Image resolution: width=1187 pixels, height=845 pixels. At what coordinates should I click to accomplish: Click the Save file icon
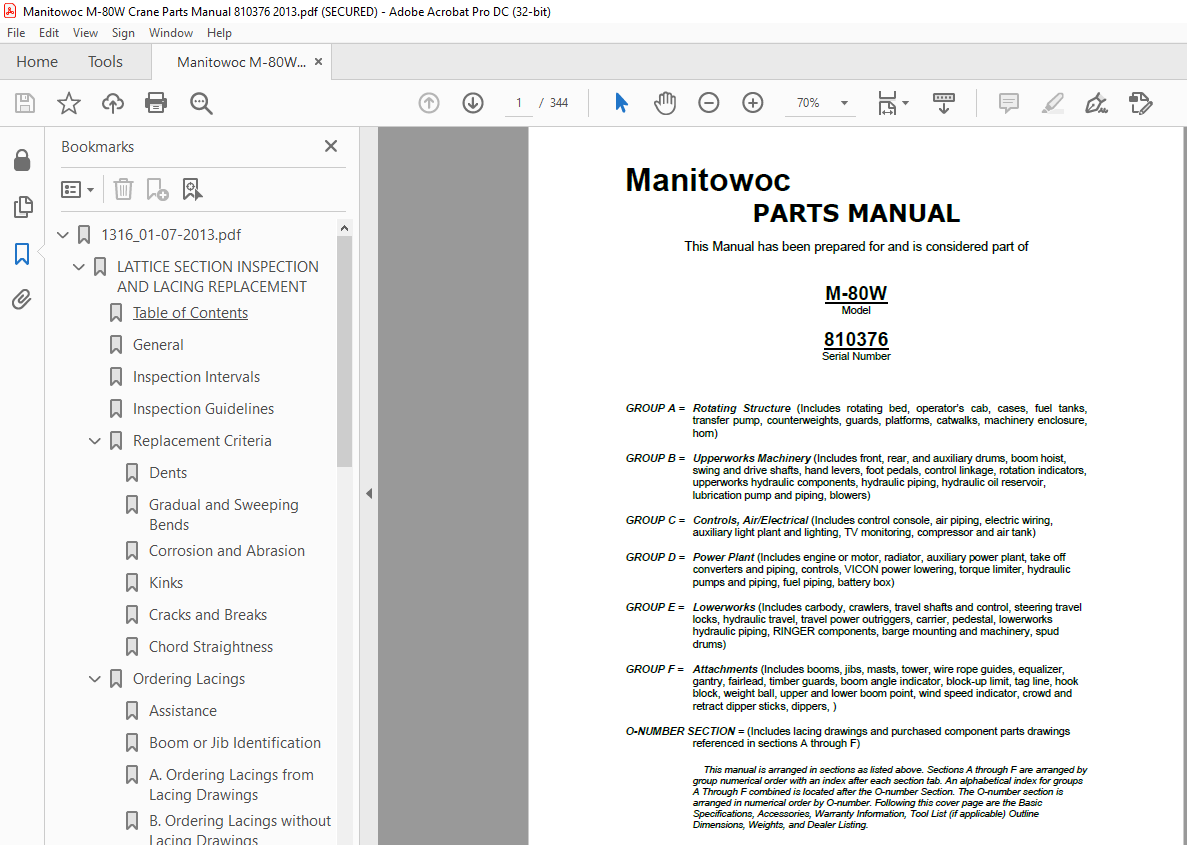[x=25, y=103]
